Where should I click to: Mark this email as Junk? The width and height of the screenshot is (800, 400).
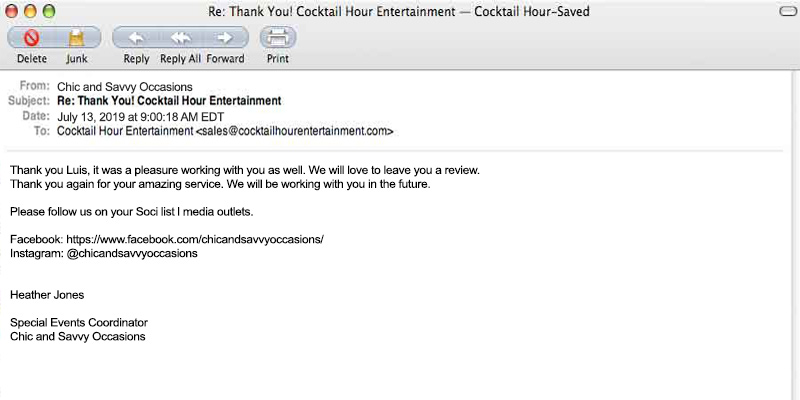point(77,39)
